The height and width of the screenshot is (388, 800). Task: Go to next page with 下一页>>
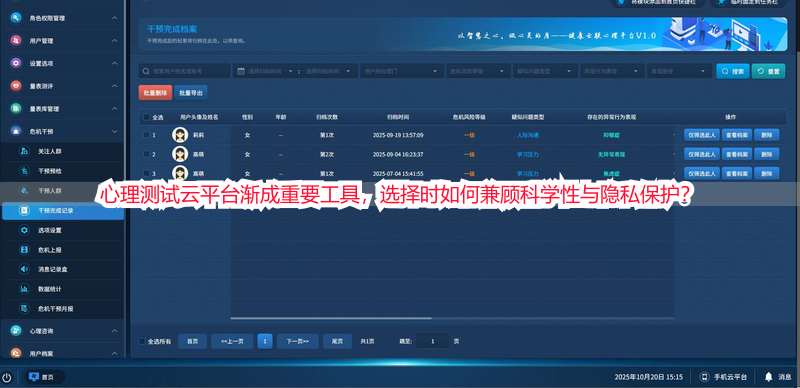click(297, 341)
